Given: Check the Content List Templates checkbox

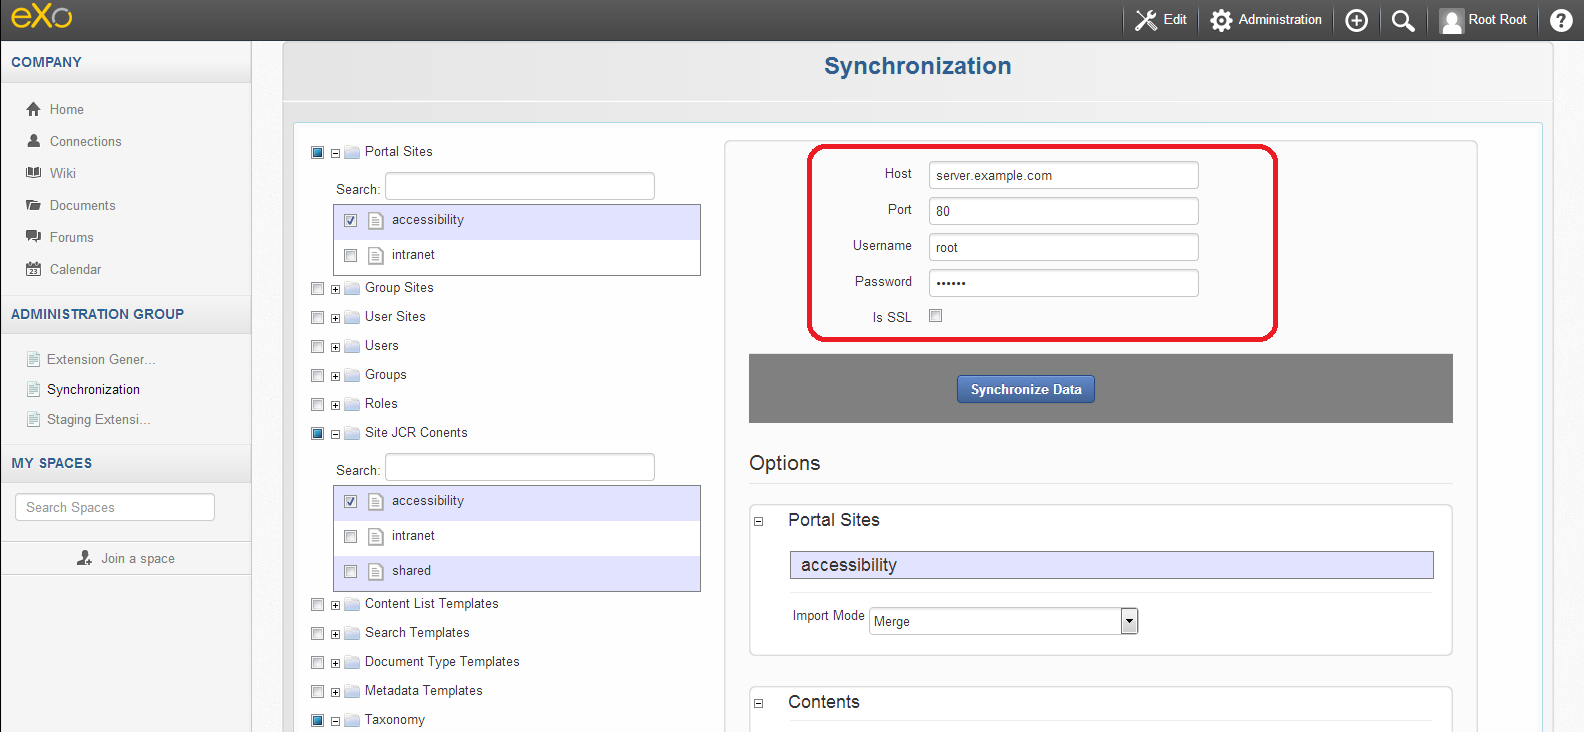Looking at the screenshot, I should tap(317, 604).
